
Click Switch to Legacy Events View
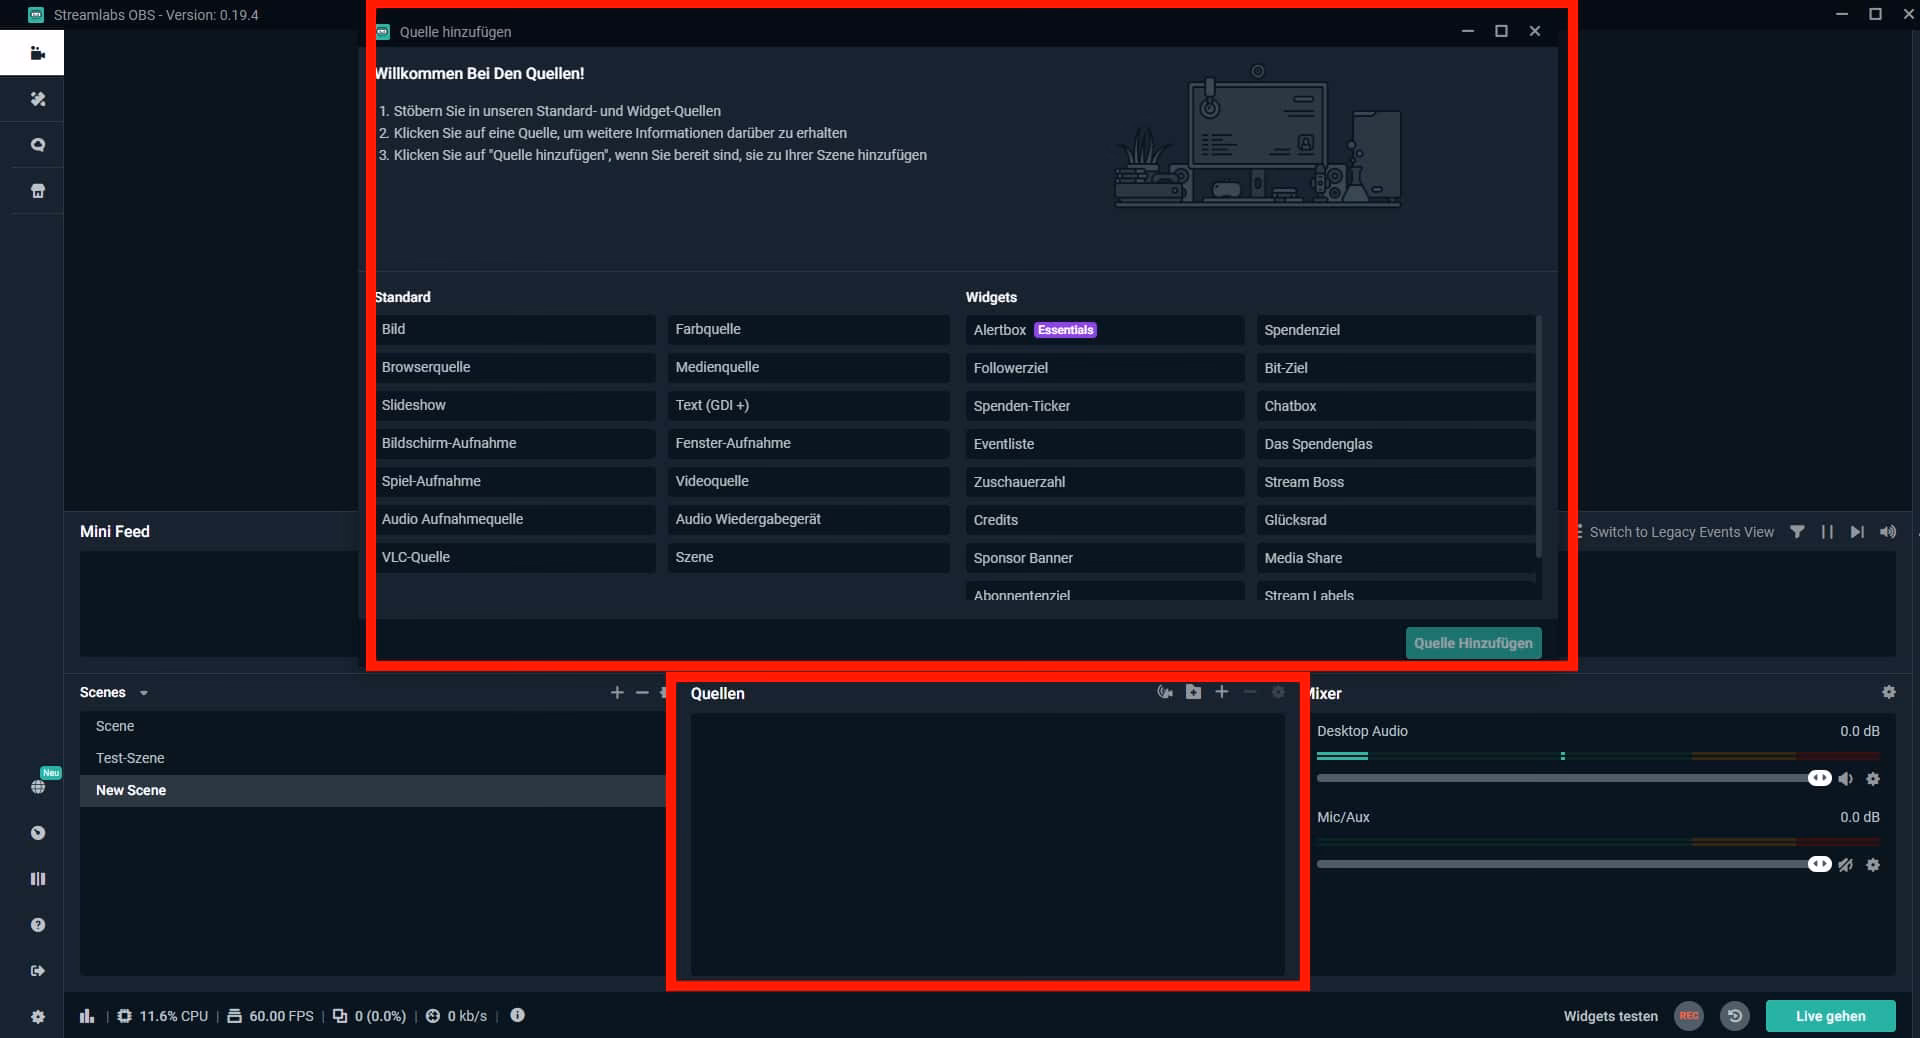point(1680,532)
